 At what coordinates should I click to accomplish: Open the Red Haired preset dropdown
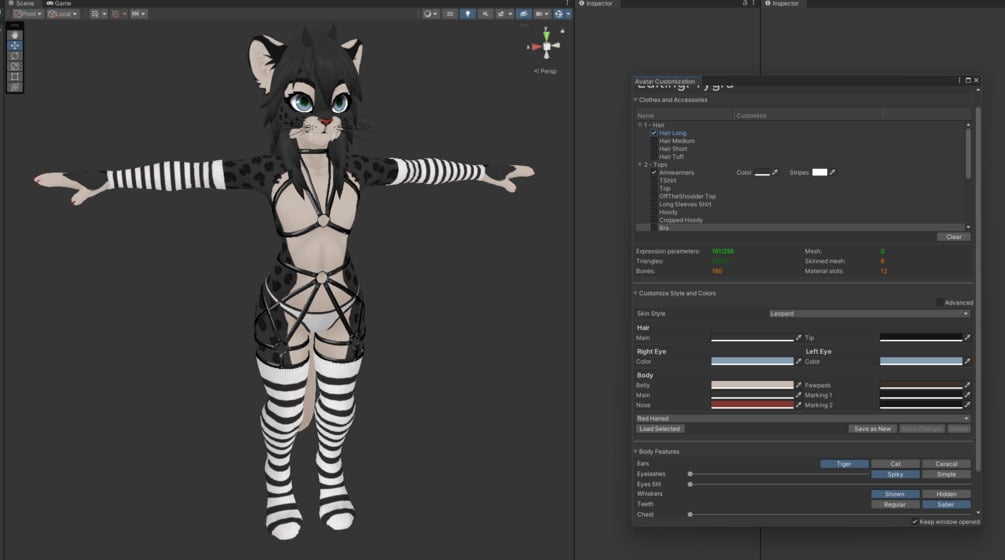click(802, 418)
